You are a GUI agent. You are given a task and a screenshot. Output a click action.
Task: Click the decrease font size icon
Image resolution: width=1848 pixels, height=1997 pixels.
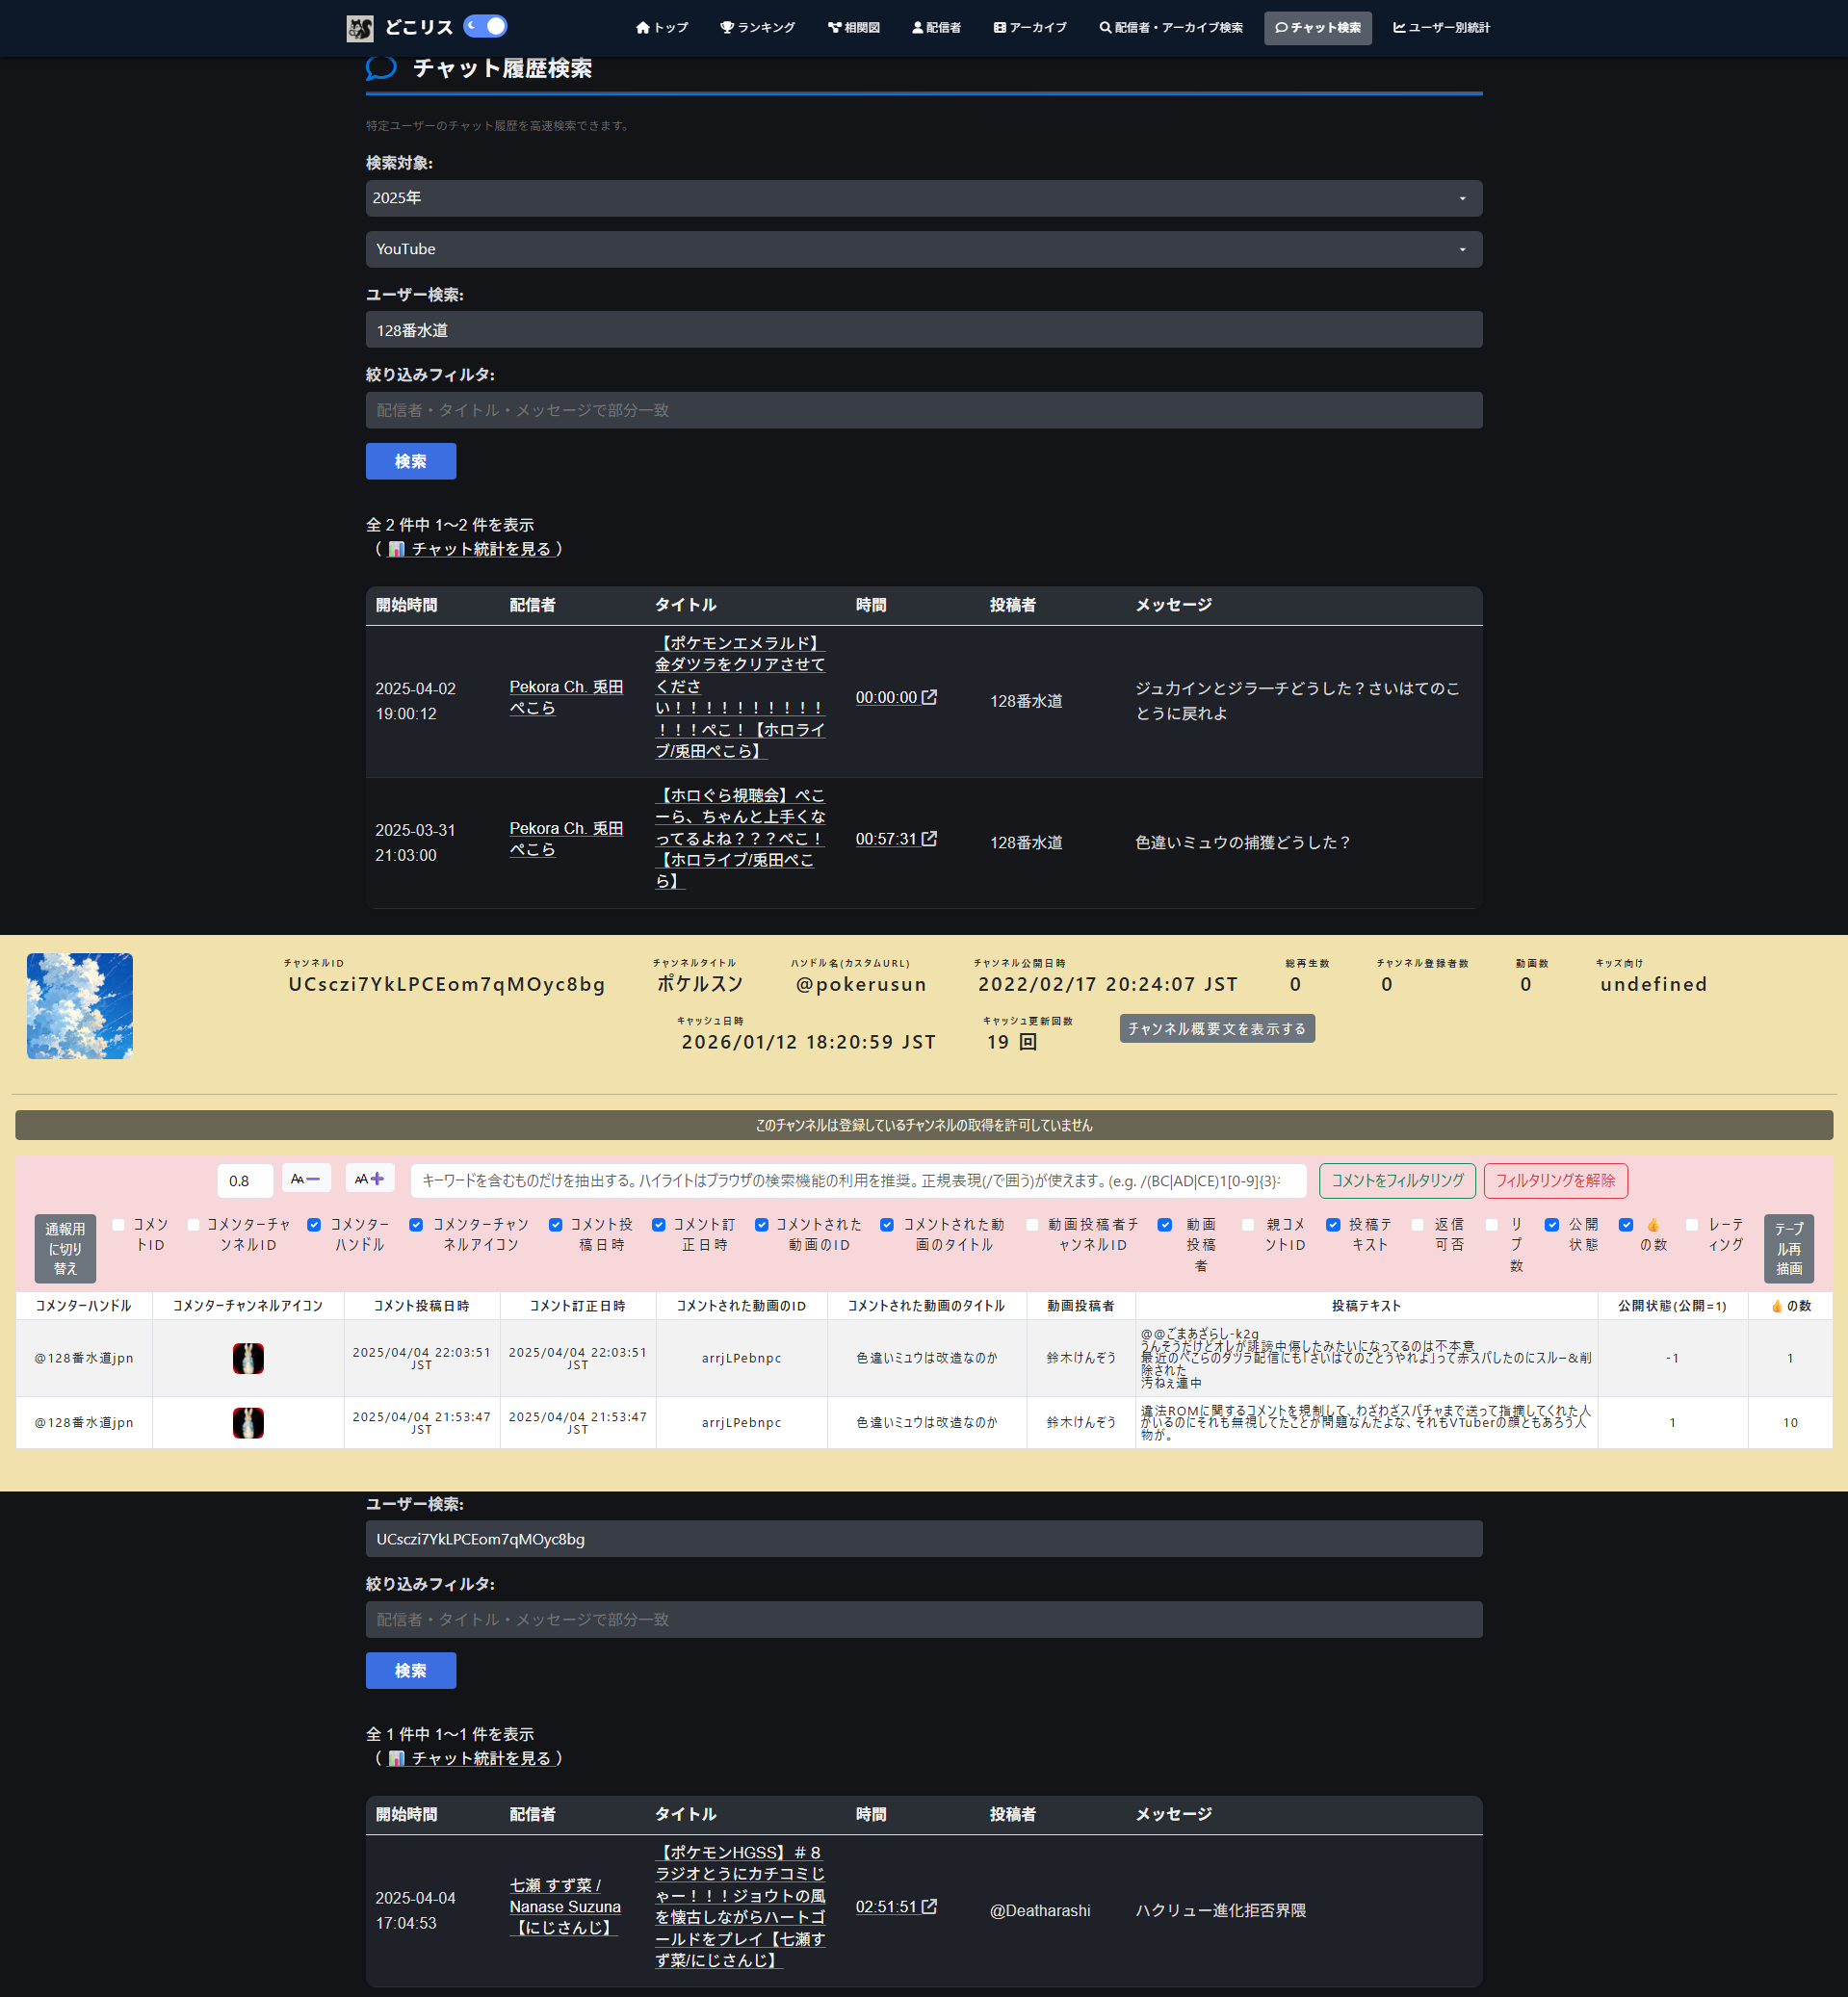pyautogui.click(x=305, y=1180)
